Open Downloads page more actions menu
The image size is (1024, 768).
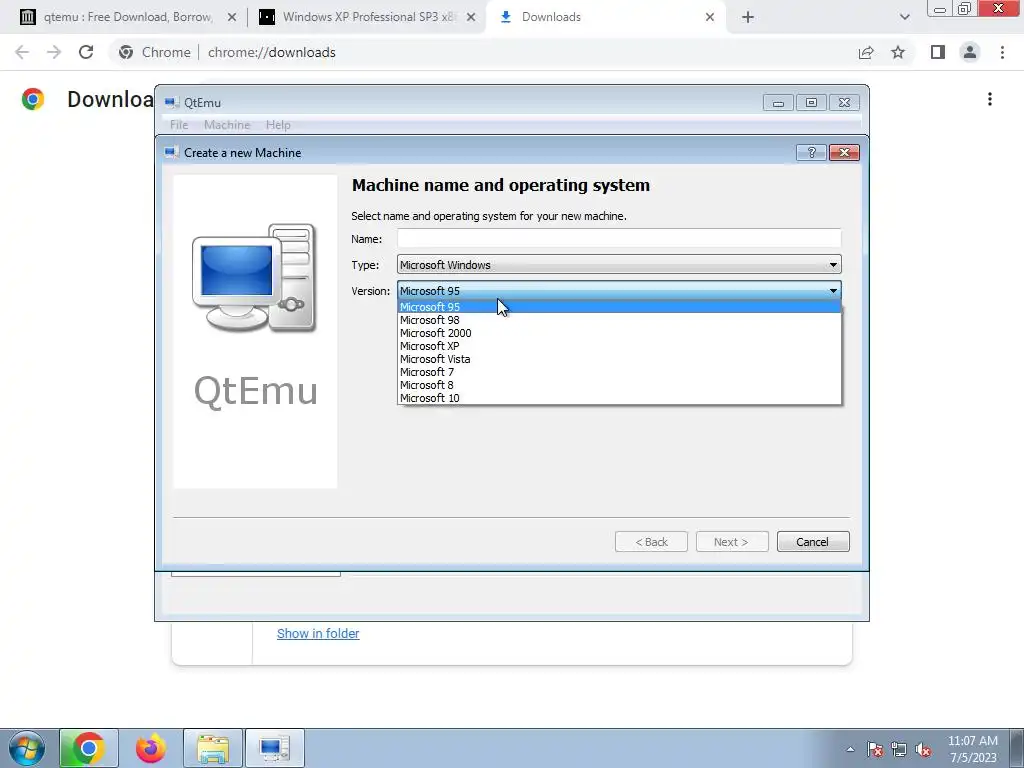990,99
